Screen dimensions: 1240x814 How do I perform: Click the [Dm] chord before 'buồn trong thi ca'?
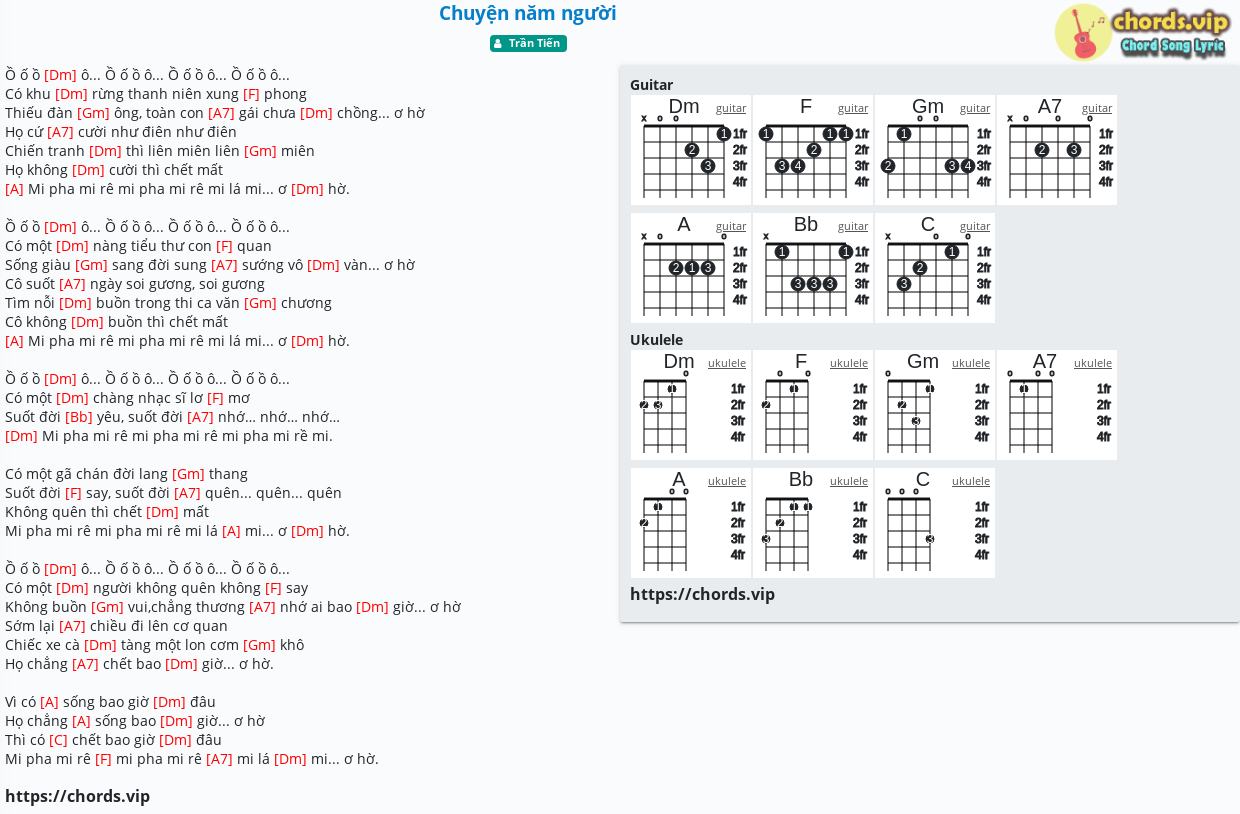pyautogui.click(x=75, y=303)
